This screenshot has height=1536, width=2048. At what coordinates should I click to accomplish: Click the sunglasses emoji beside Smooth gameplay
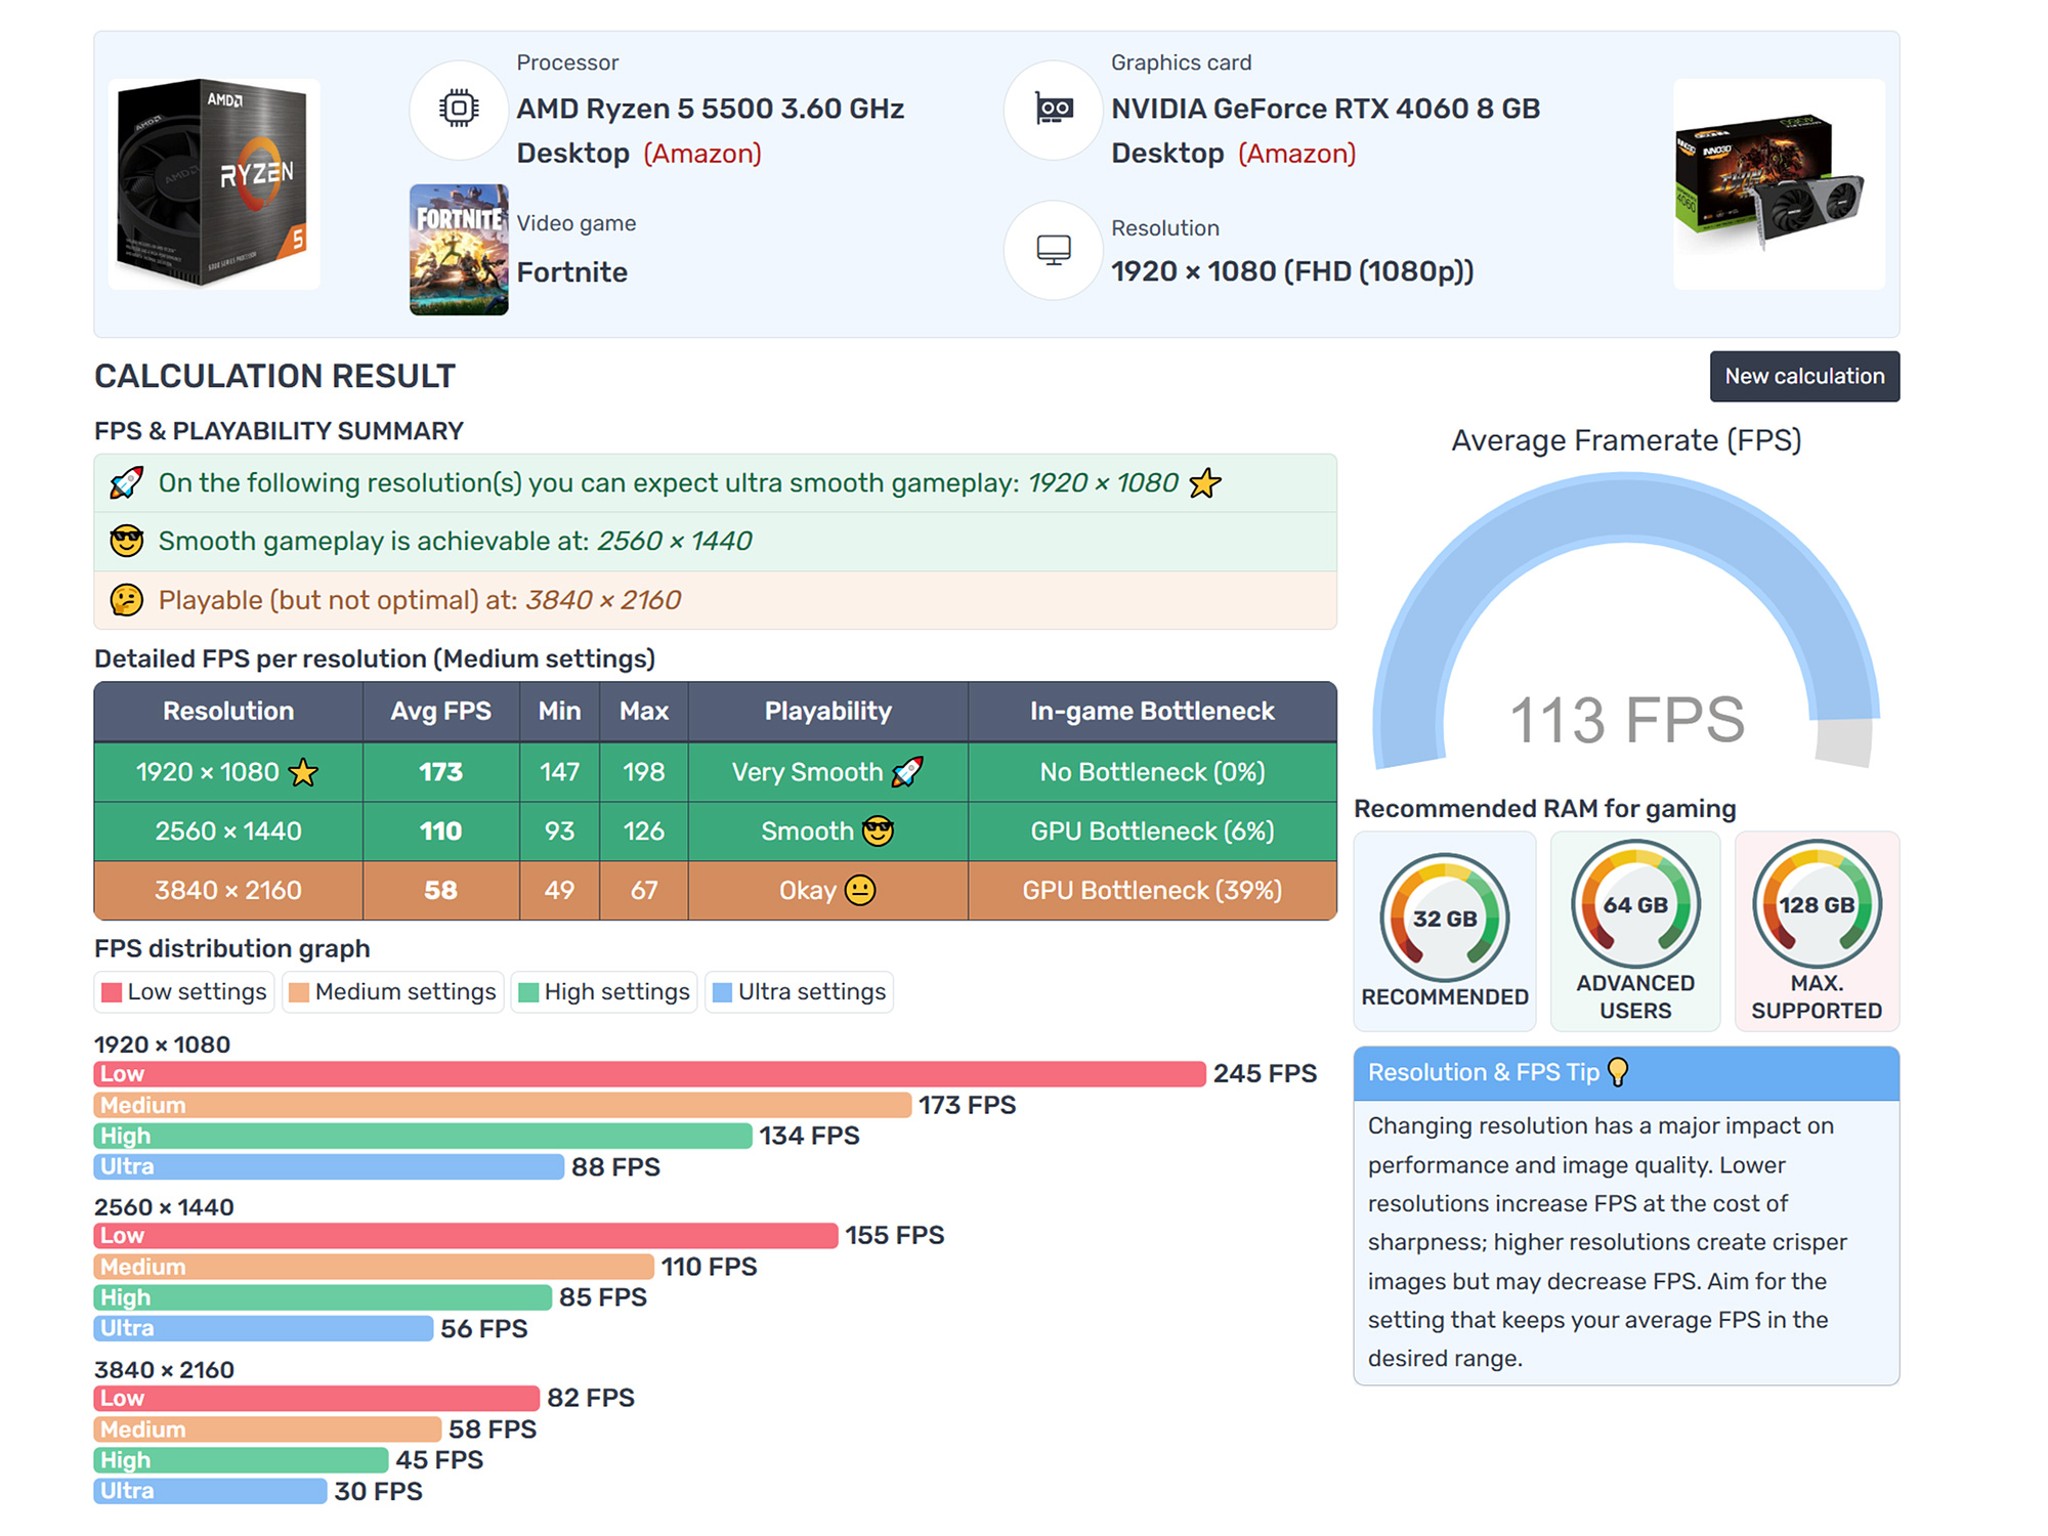coord(126,541)
